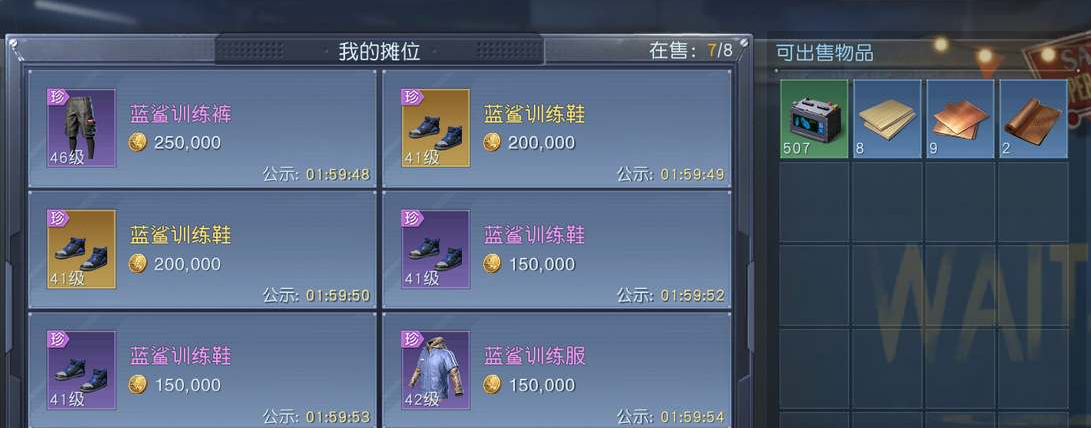Open the 蓝鲨训练裤 listing priced 250,000
The height and width of the screenshot is (428, 1091).
coord(202,129)
